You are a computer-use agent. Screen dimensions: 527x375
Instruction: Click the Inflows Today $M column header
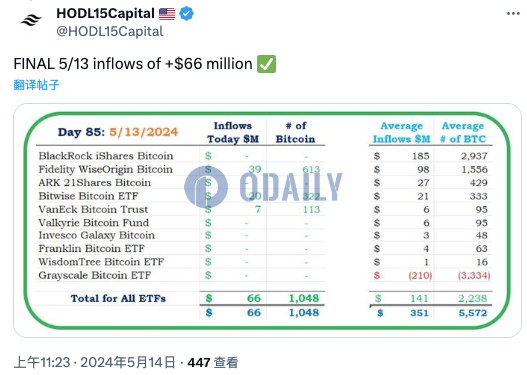coord(233,132)
